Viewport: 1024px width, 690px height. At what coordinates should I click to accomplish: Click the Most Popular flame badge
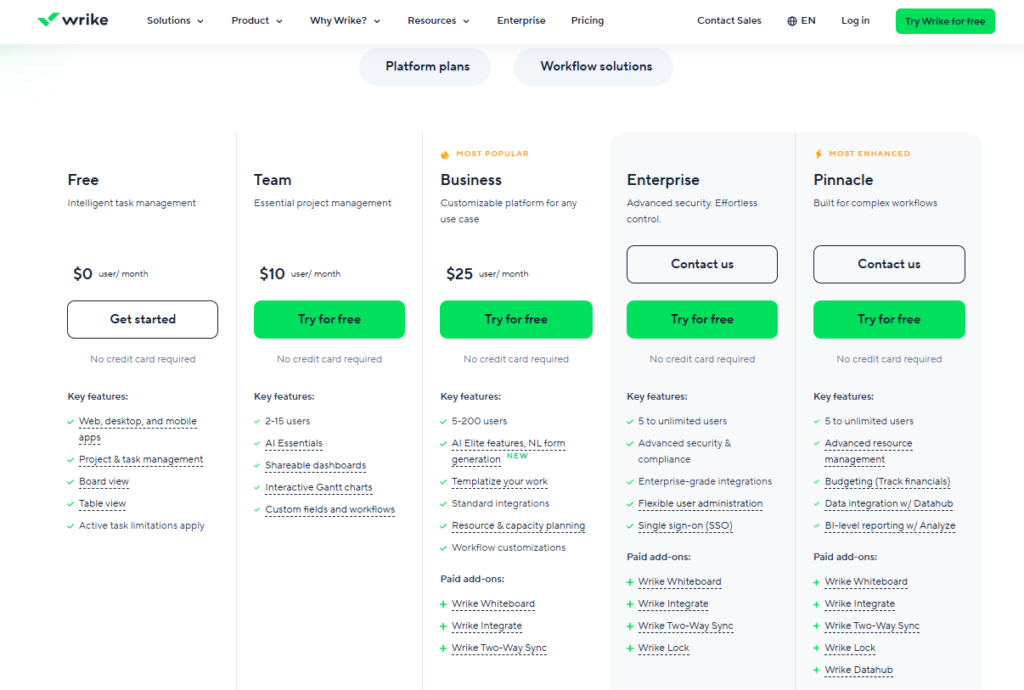(445, 154)
